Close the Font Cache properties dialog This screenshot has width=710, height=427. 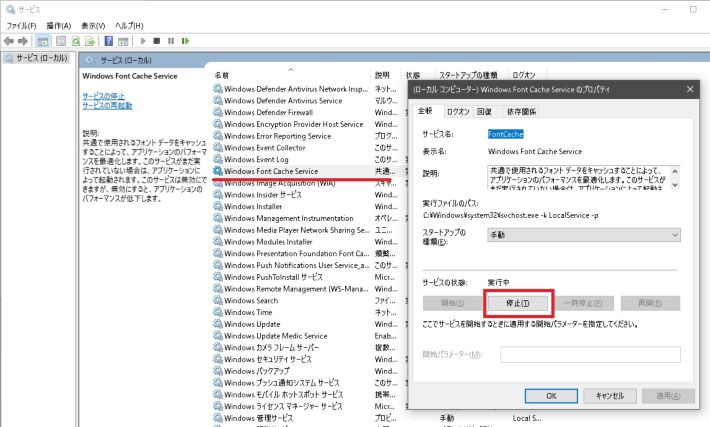pos(690,89)
